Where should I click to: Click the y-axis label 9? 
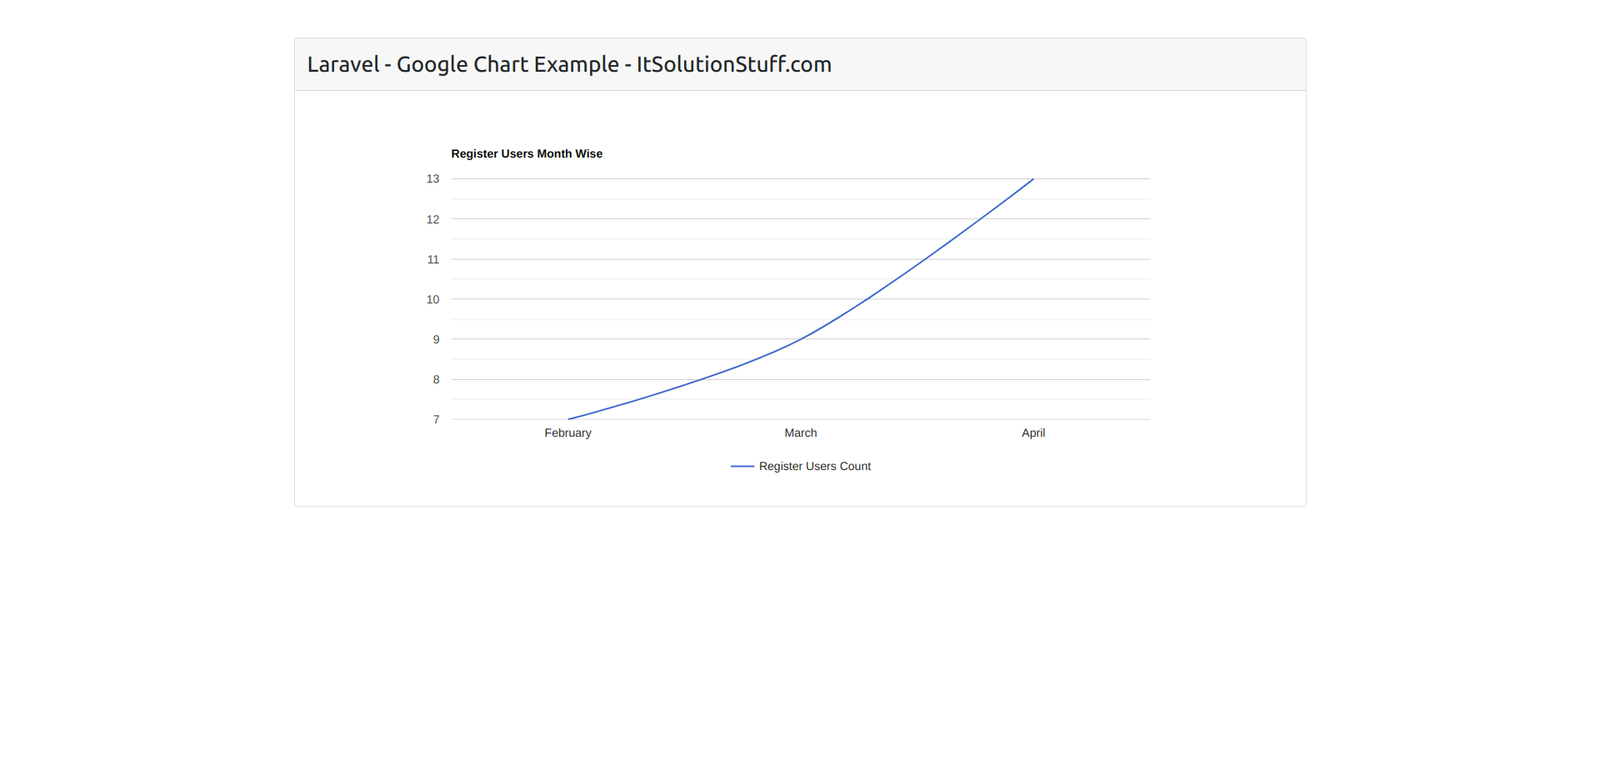436,339
